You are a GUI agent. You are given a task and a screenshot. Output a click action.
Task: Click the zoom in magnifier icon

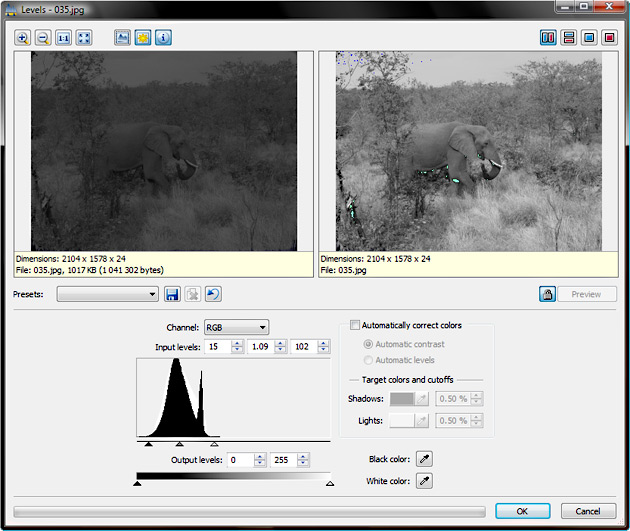[x=22, y=38]
